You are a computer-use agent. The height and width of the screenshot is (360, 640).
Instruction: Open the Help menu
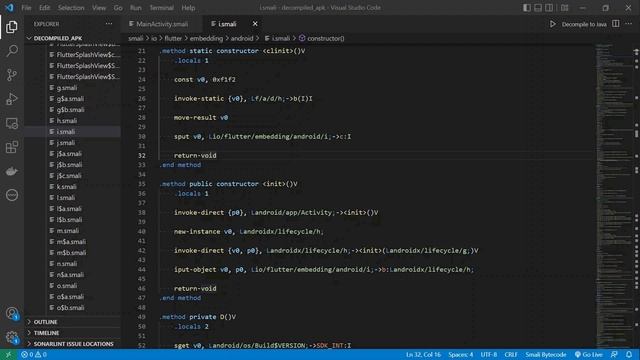click(x=188, y=8)
